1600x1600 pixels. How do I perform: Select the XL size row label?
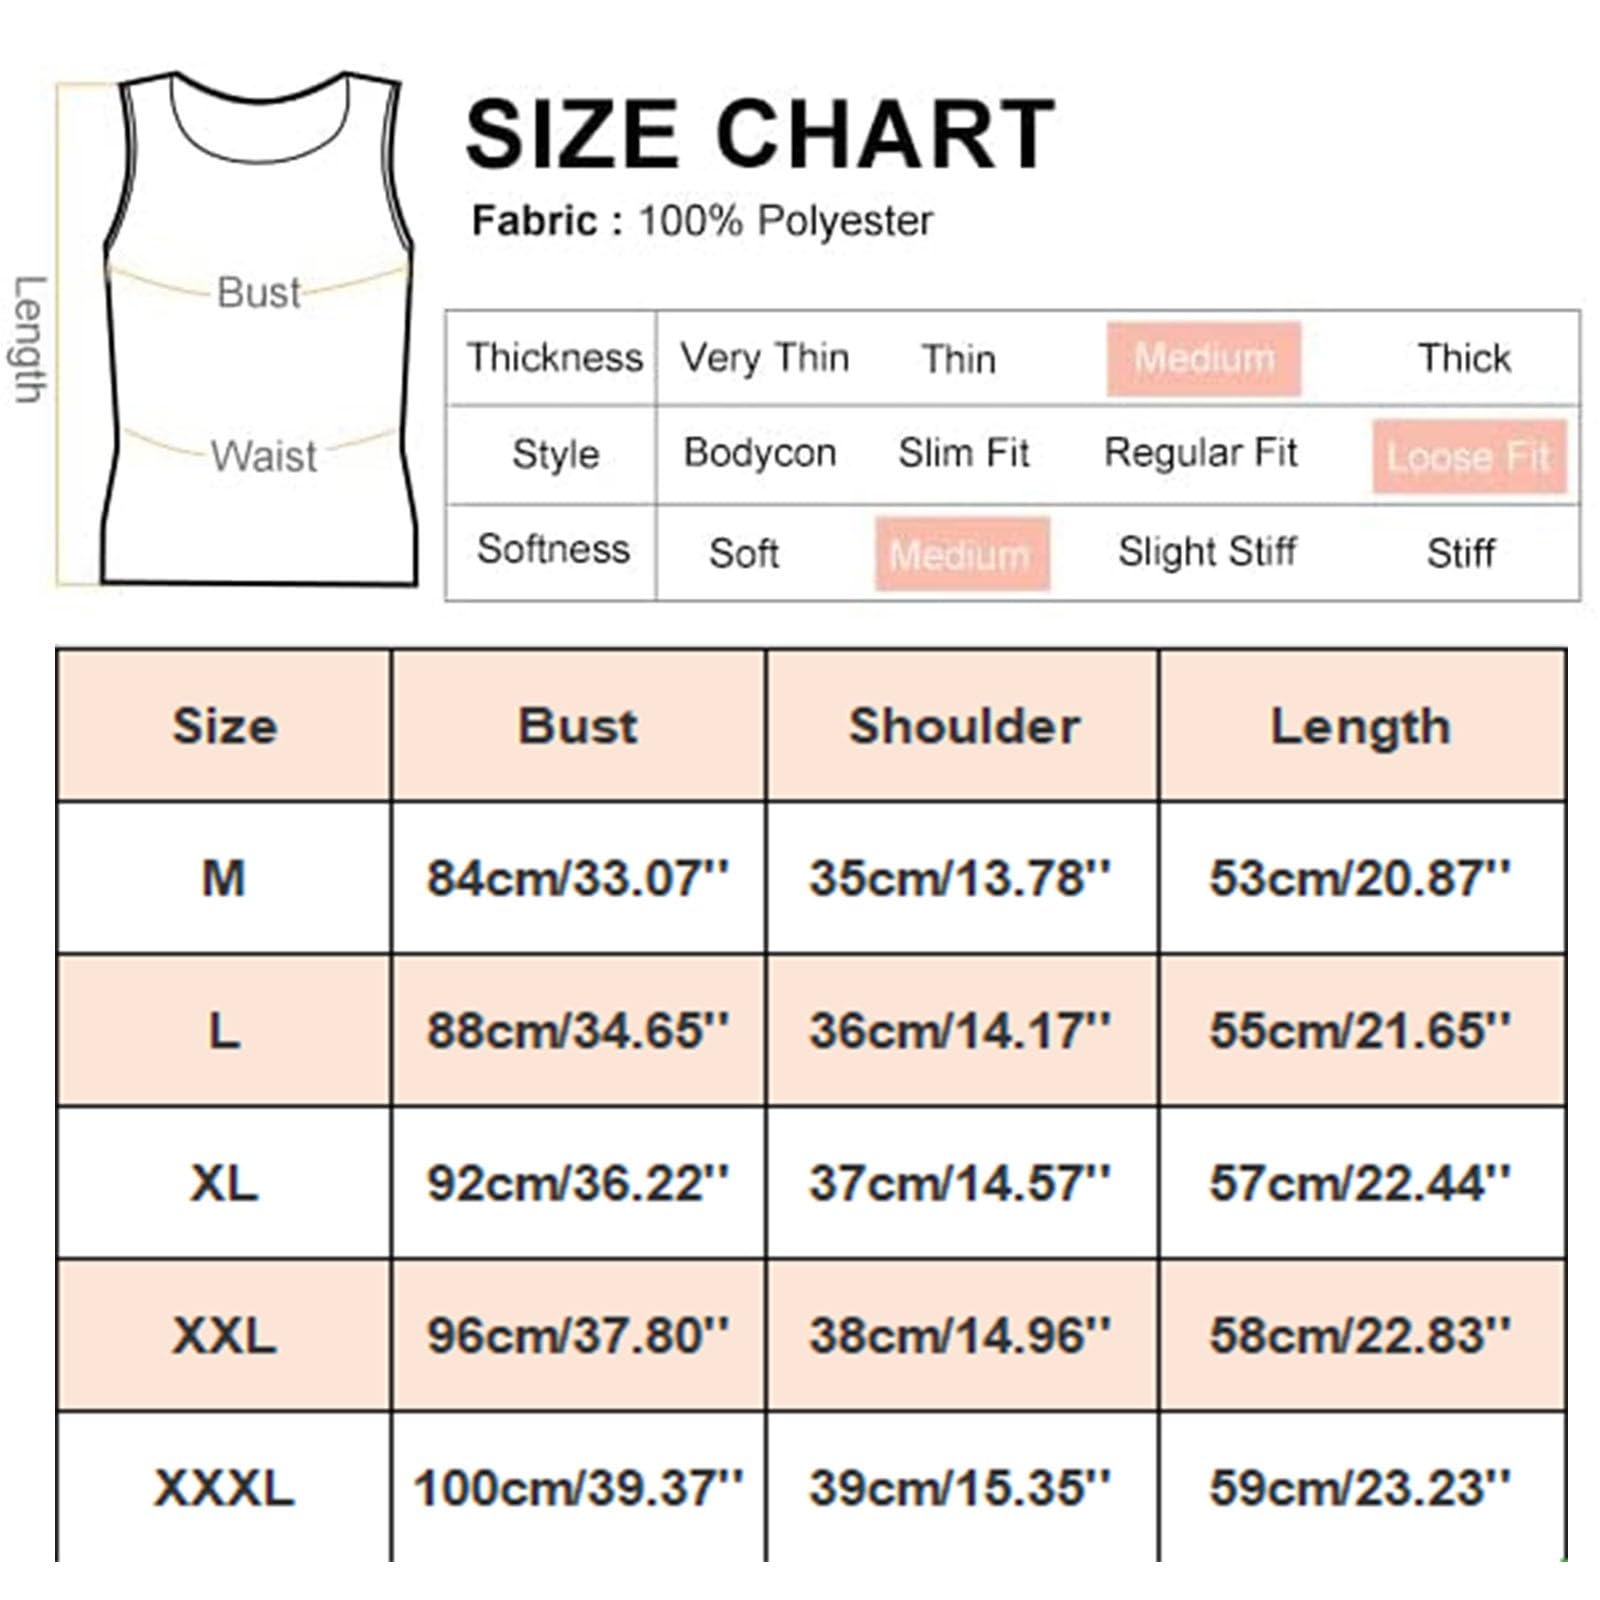224,1183
